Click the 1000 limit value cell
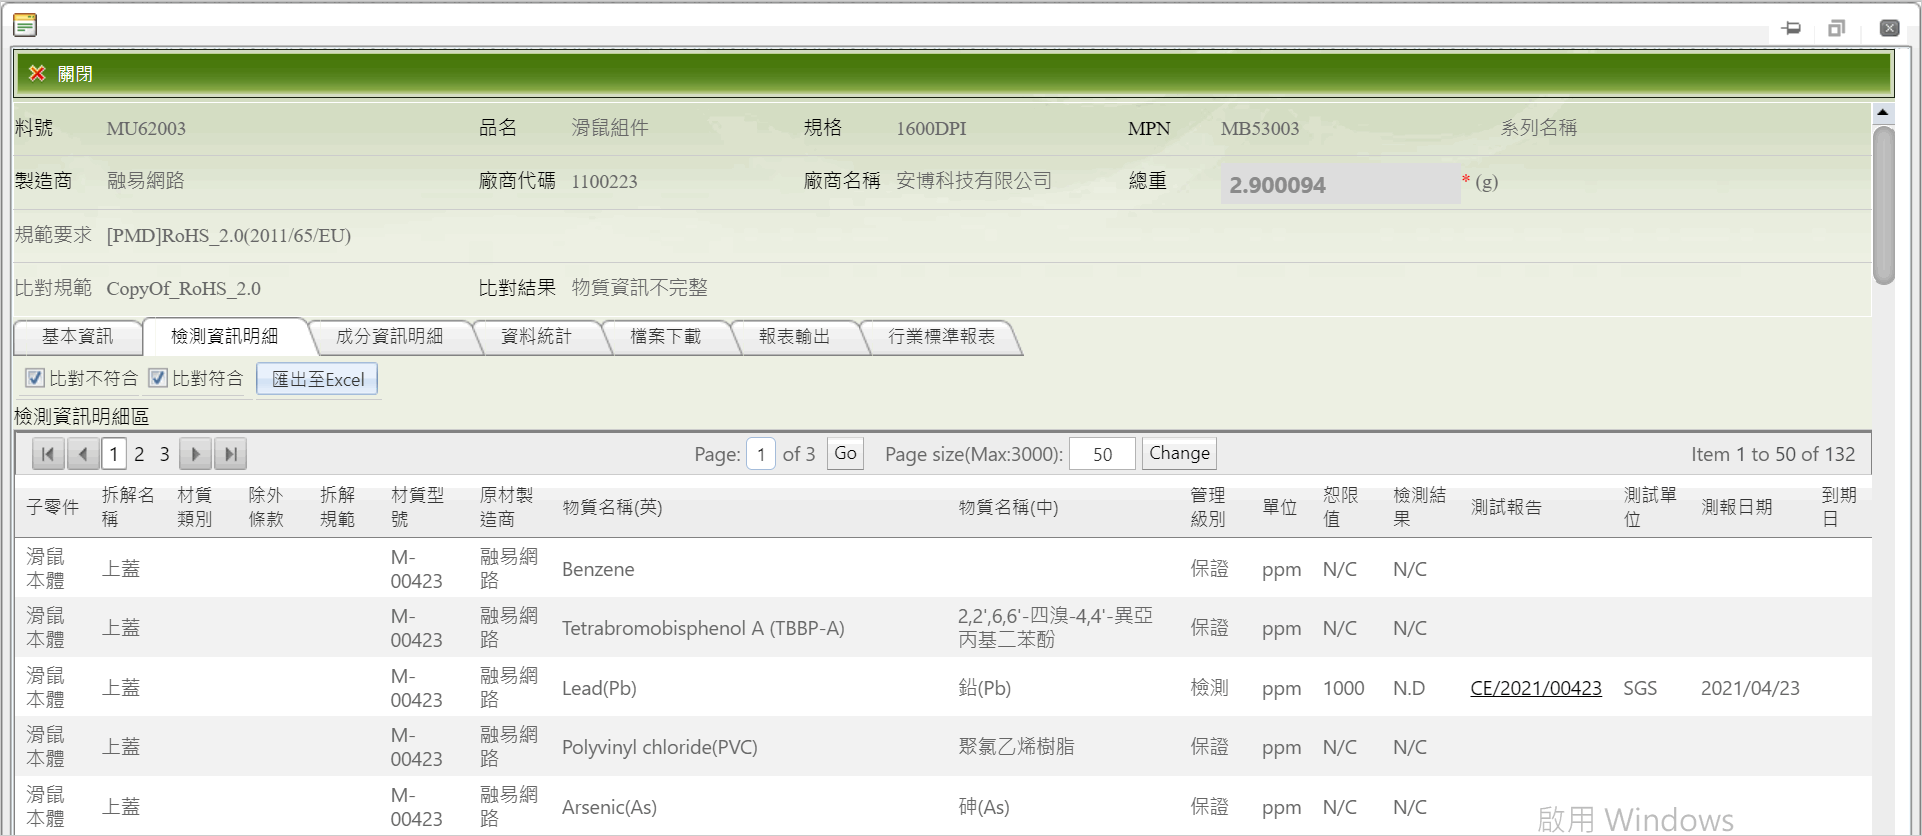Viewport: 1922px width, 836px height. coord(1343,688)
